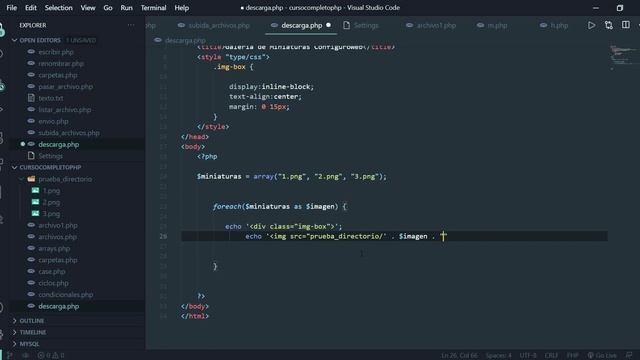Open the Go menu
The height and width of the screenshot is (360, 640).
(x=108, y=8)
